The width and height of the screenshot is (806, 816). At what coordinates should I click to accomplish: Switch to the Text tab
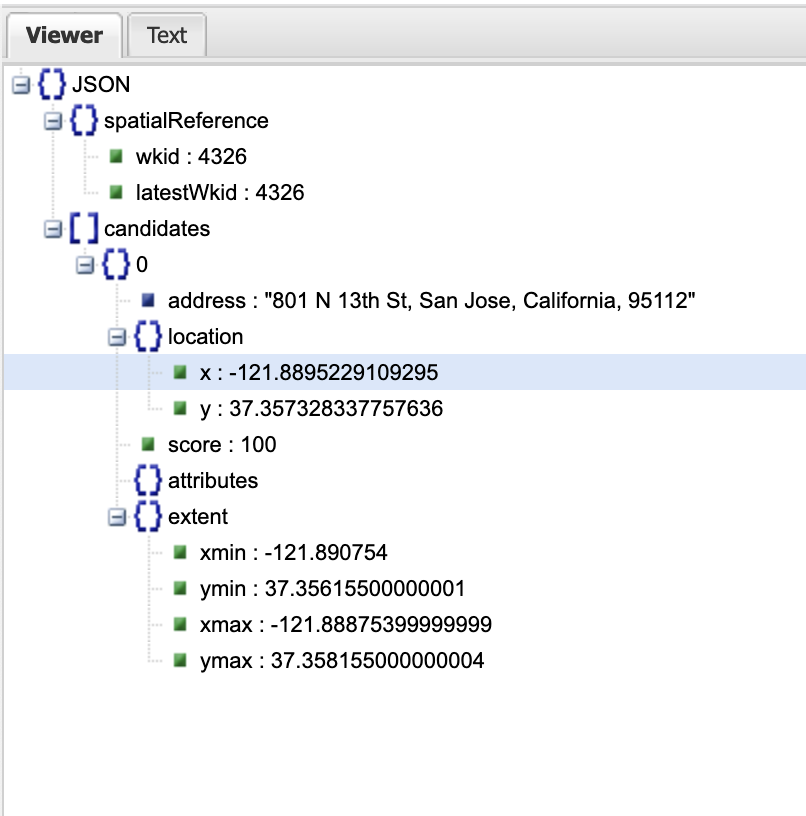pos(167,36)
